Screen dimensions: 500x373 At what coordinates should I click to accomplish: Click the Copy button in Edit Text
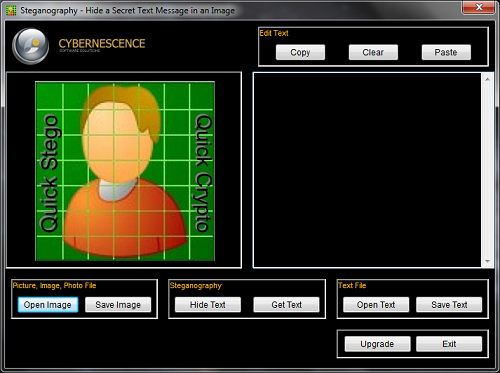click(x=300, y=52)
